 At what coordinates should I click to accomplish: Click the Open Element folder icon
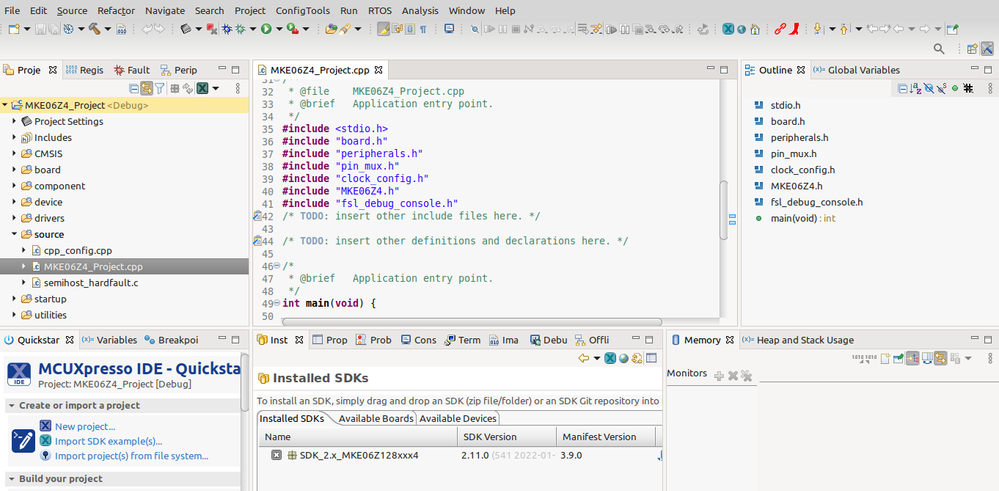(331, 29)
